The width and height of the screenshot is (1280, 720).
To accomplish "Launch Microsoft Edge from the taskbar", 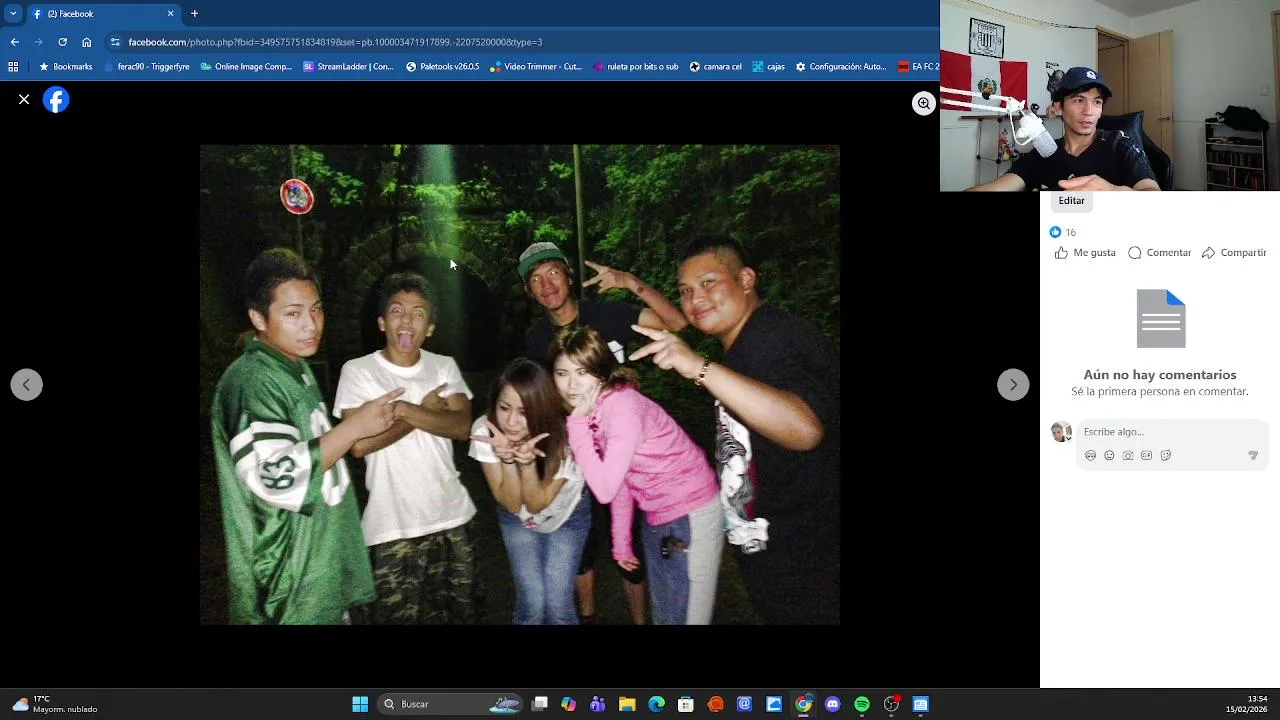I will tap(656, 704).
